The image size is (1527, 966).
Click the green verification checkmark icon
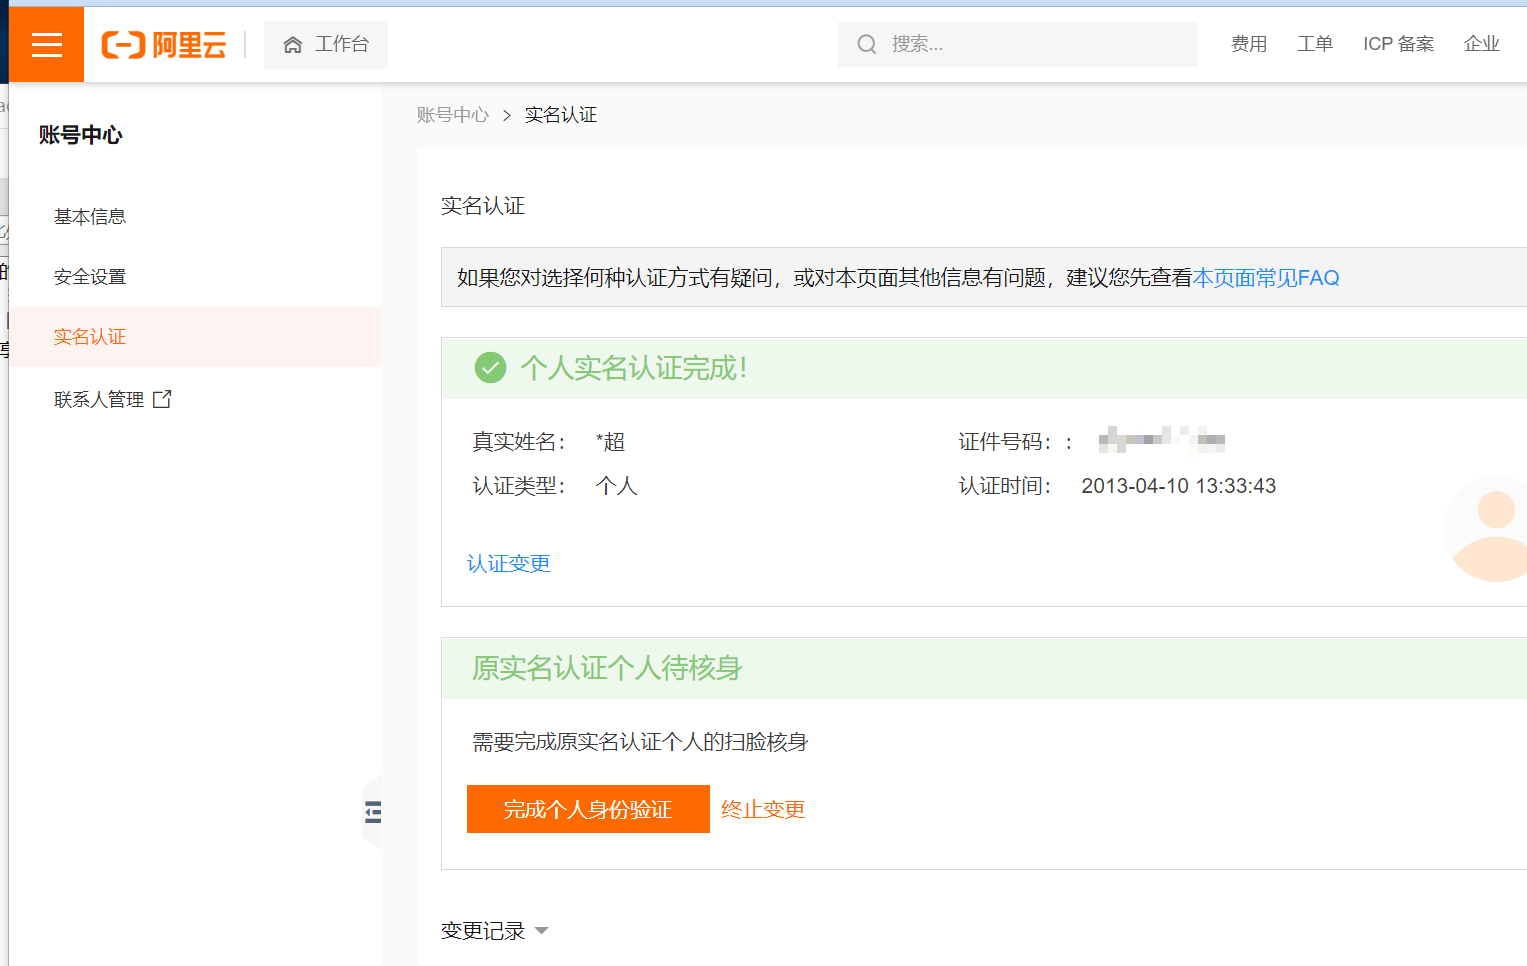(490, 368)
